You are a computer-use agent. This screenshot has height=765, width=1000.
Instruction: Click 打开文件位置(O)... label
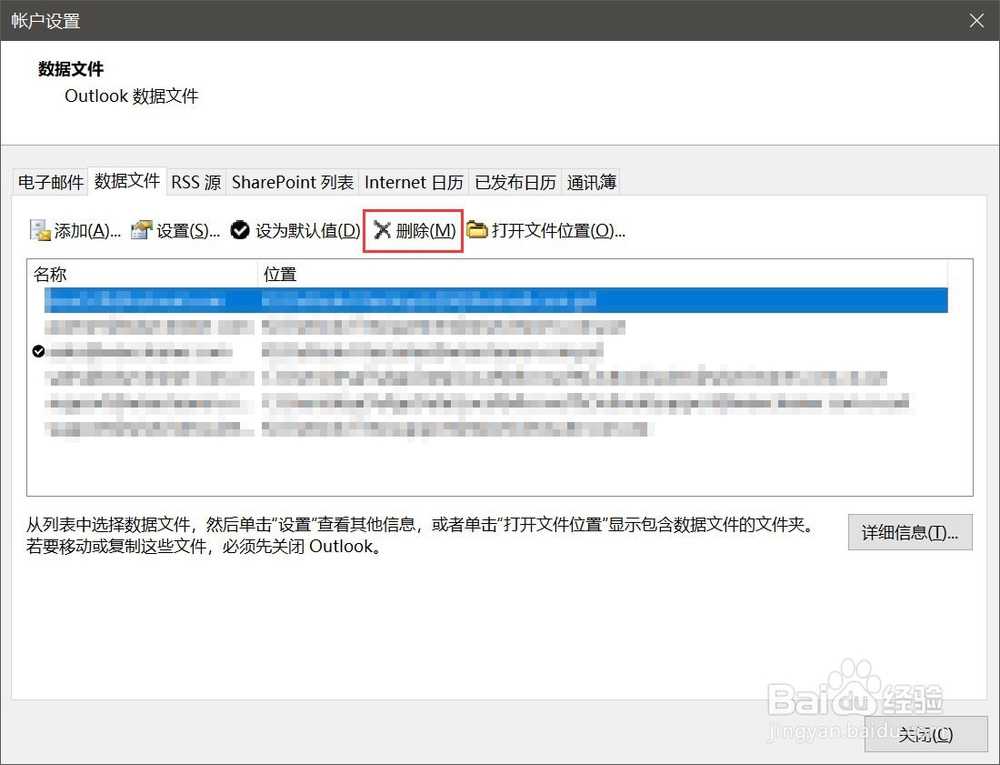coord(558,231)
